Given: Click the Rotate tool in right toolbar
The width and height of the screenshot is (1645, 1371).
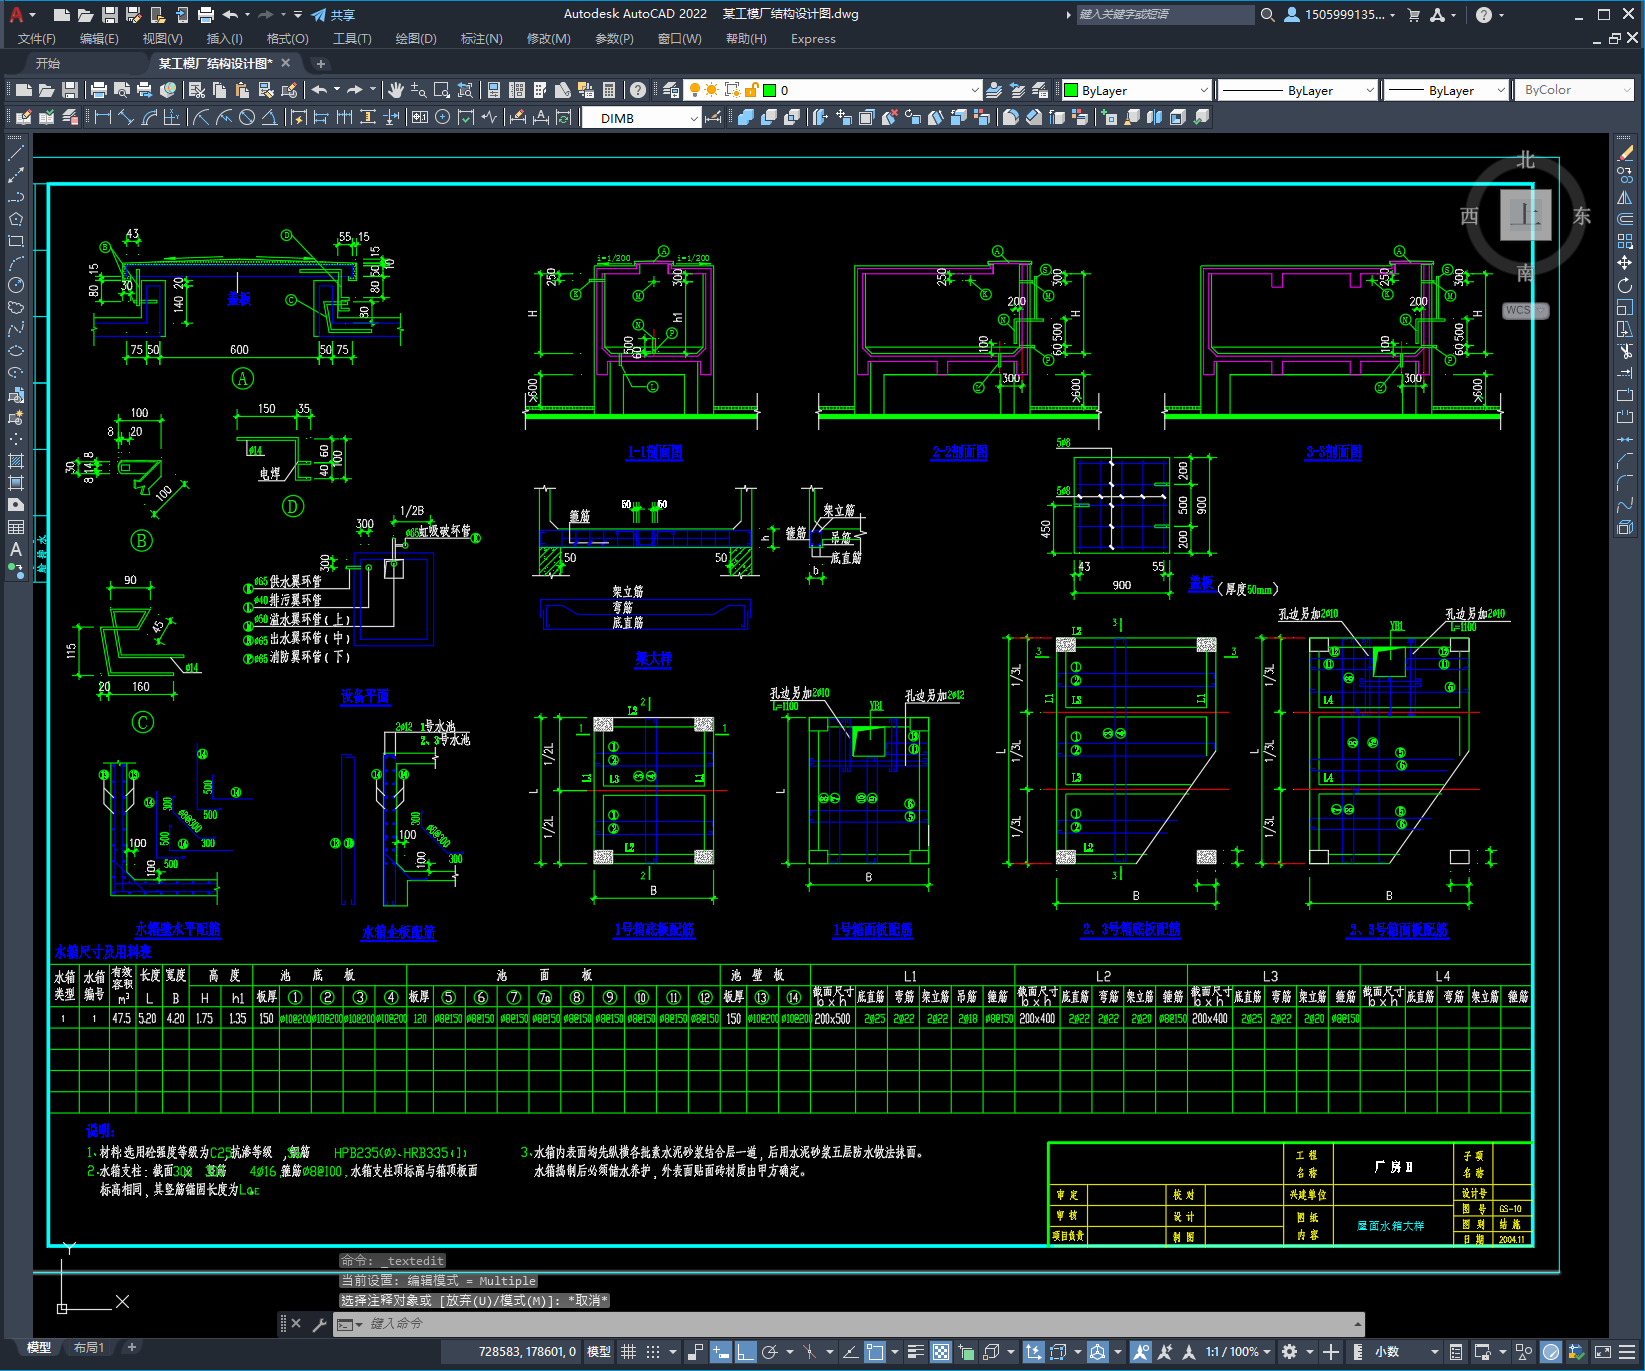Looking at the screenshot, I should (1625, 285).
